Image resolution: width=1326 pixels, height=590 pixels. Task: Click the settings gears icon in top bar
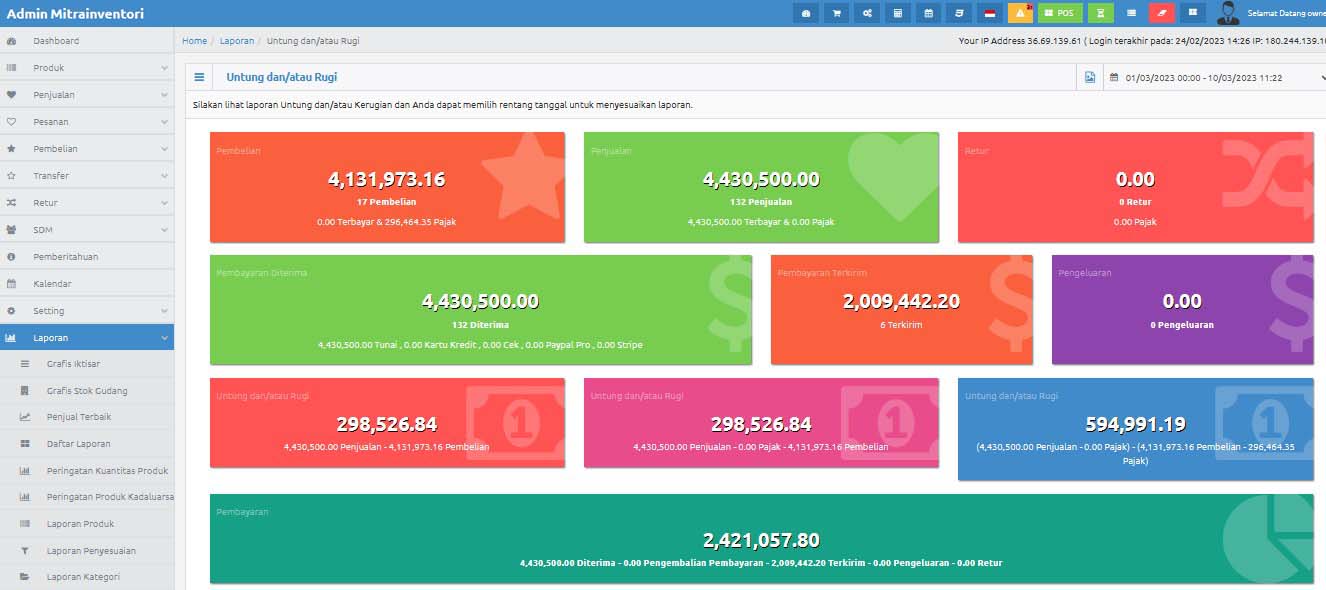tap(867, 13)
